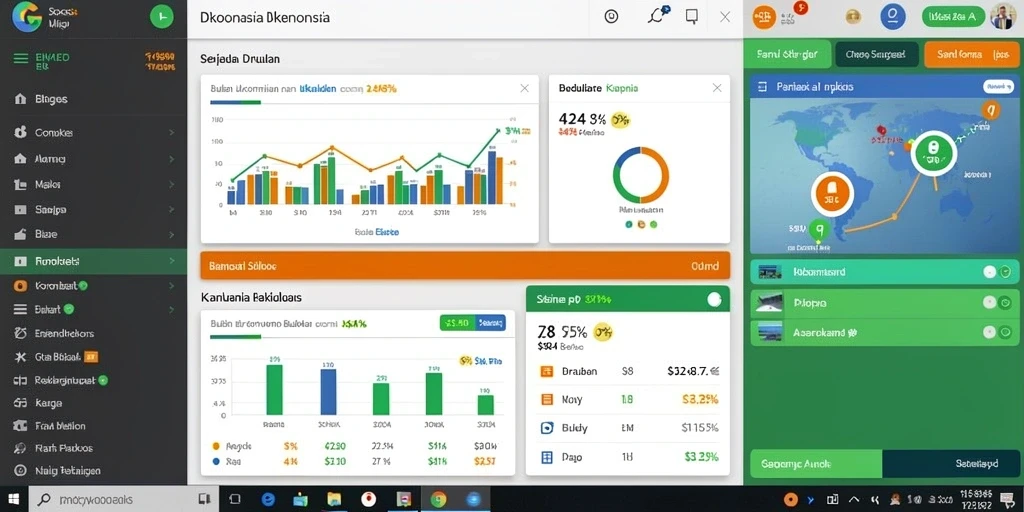
Task: Click the green circular button in sidebar header
Action: pos(162,16)
